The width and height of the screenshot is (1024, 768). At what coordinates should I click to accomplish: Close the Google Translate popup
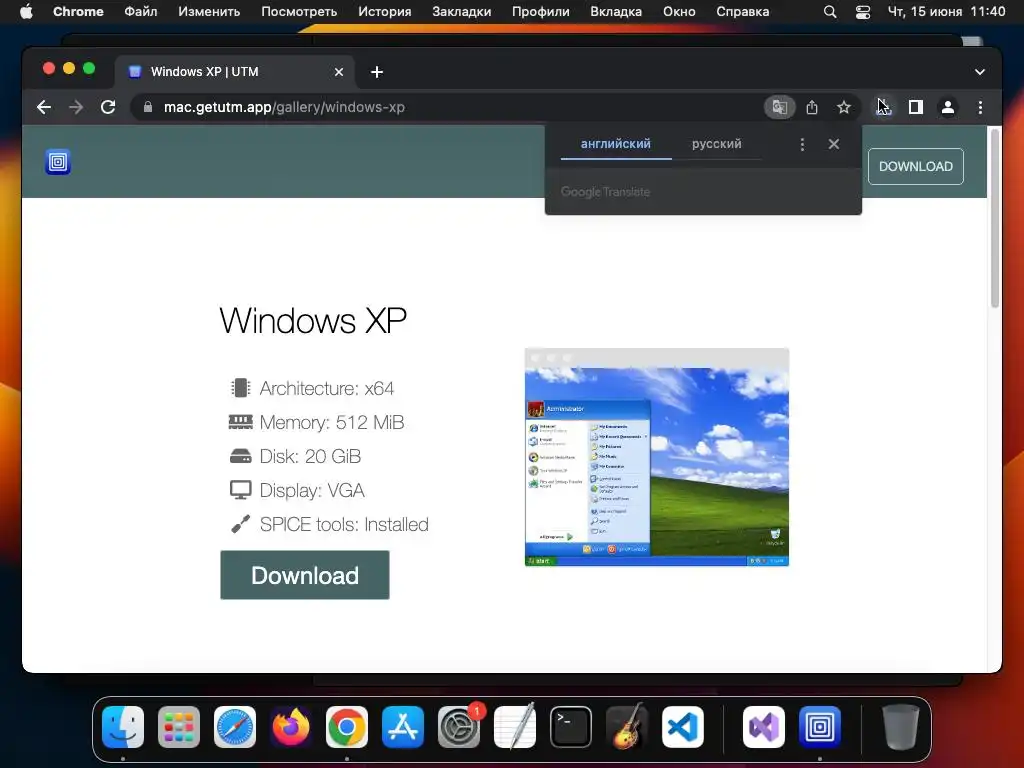coord(834,144)
